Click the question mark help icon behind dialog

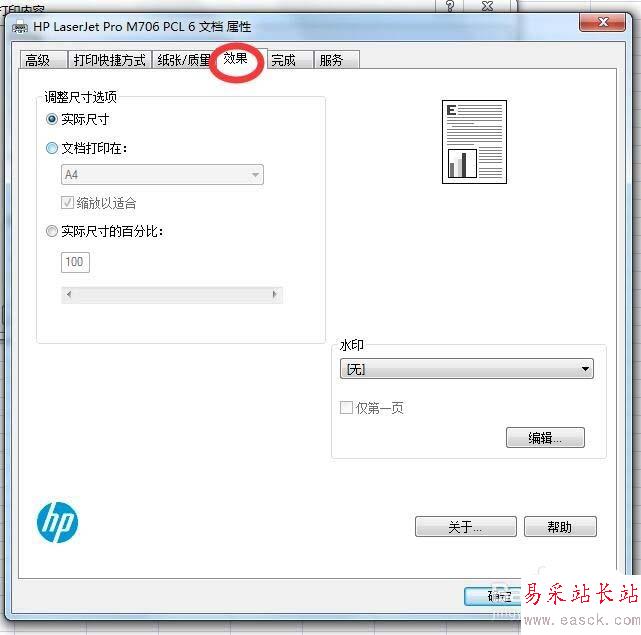450,6
